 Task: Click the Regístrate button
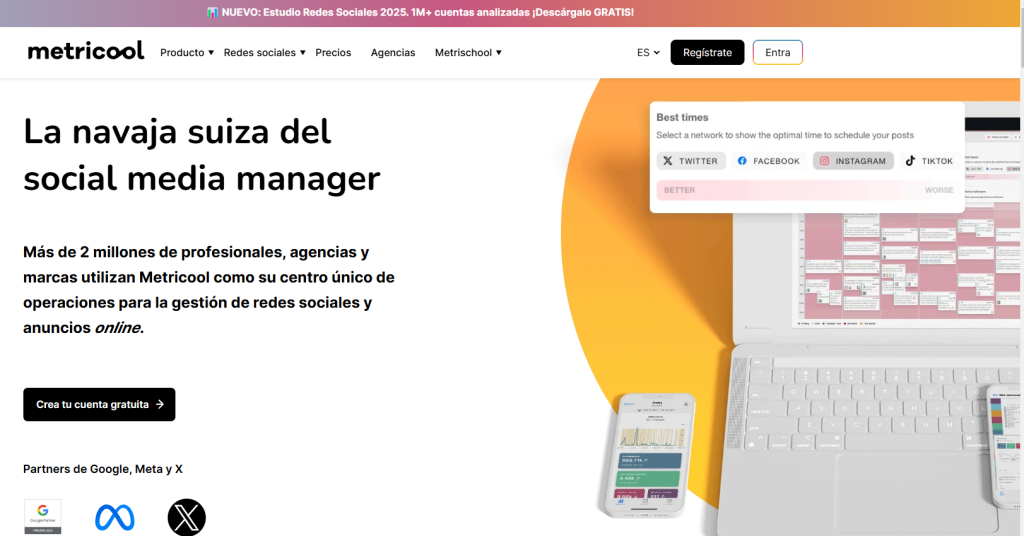(x=707, y=52)
